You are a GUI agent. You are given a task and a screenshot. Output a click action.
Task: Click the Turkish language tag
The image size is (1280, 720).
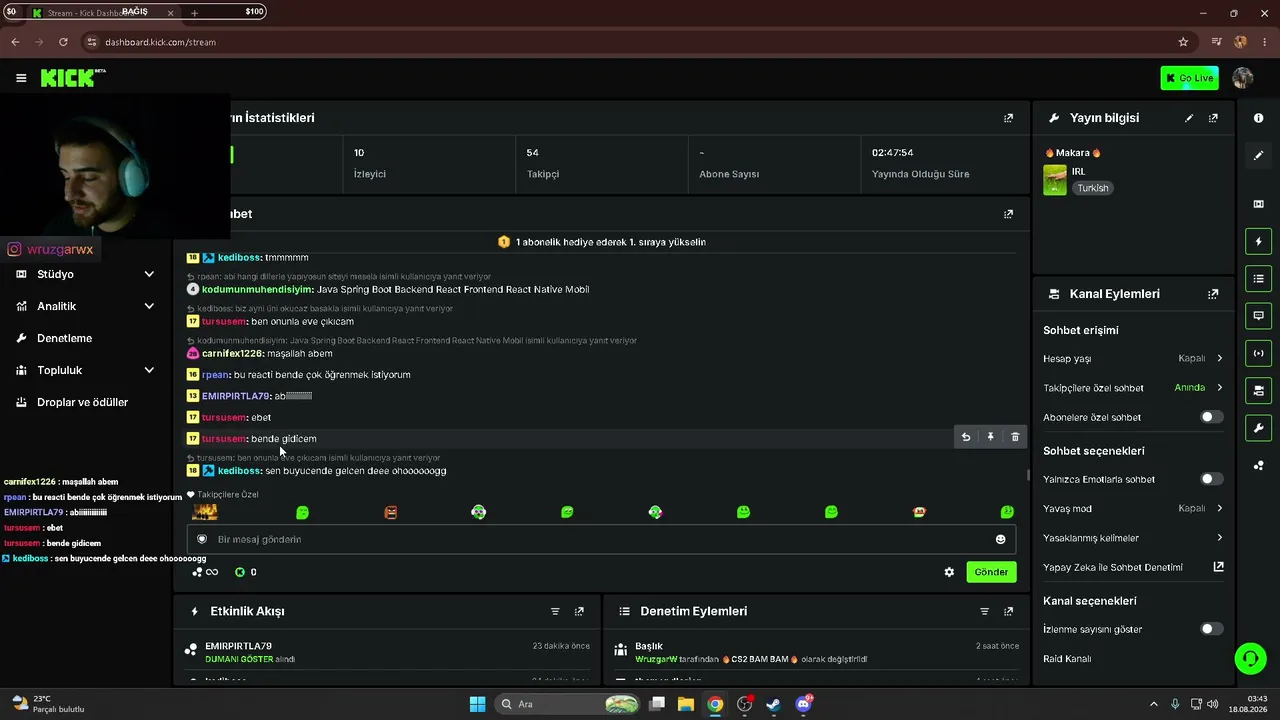[x=1093, y=188]
